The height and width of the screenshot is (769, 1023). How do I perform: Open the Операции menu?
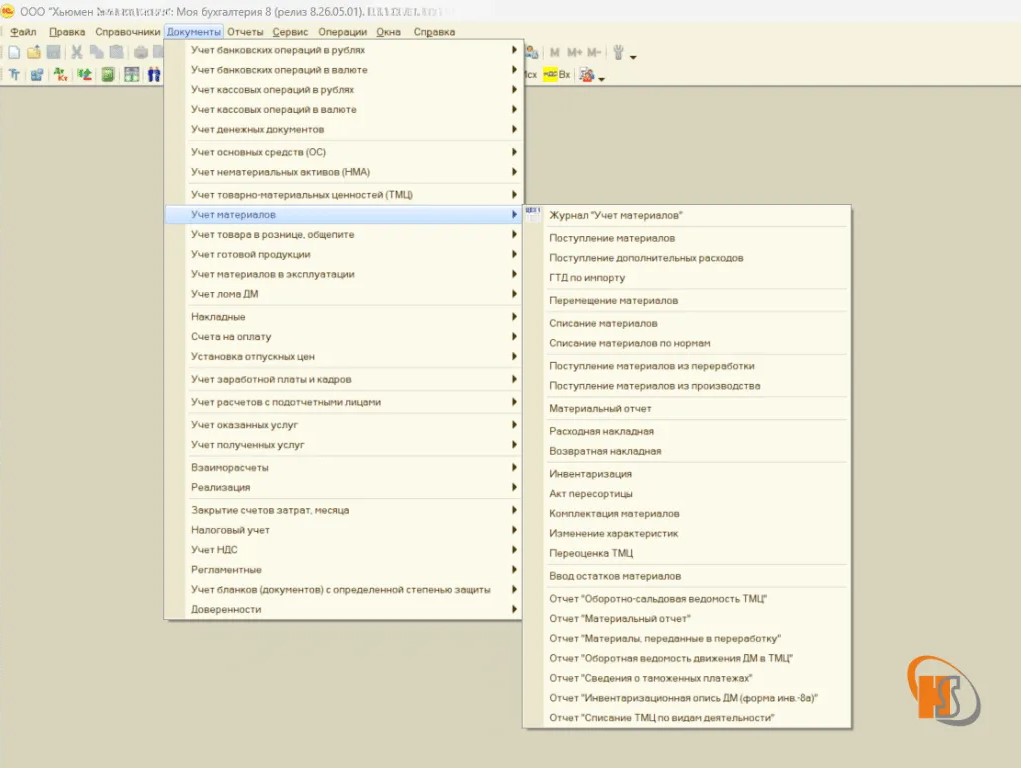point(342,31)
